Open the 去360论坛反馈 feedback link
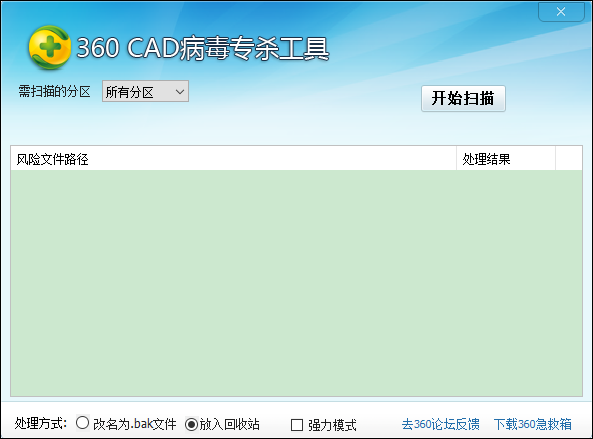The width and height of the screenshot is (593, 439). (440, 424)
